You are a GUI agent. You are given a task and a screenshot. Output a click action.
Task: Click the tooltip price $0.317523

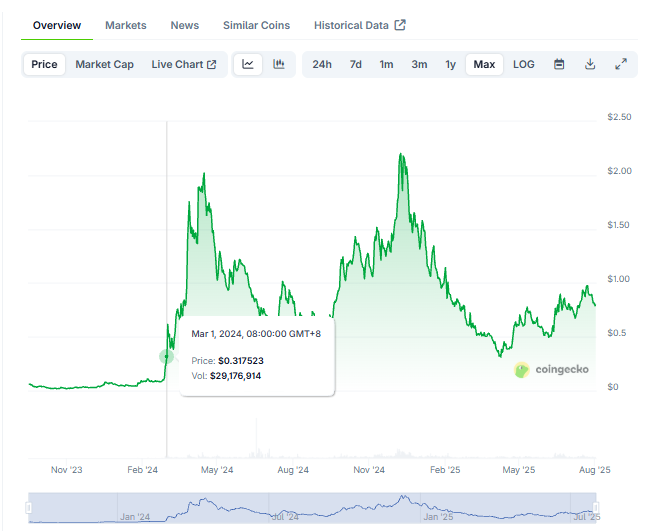241,361
